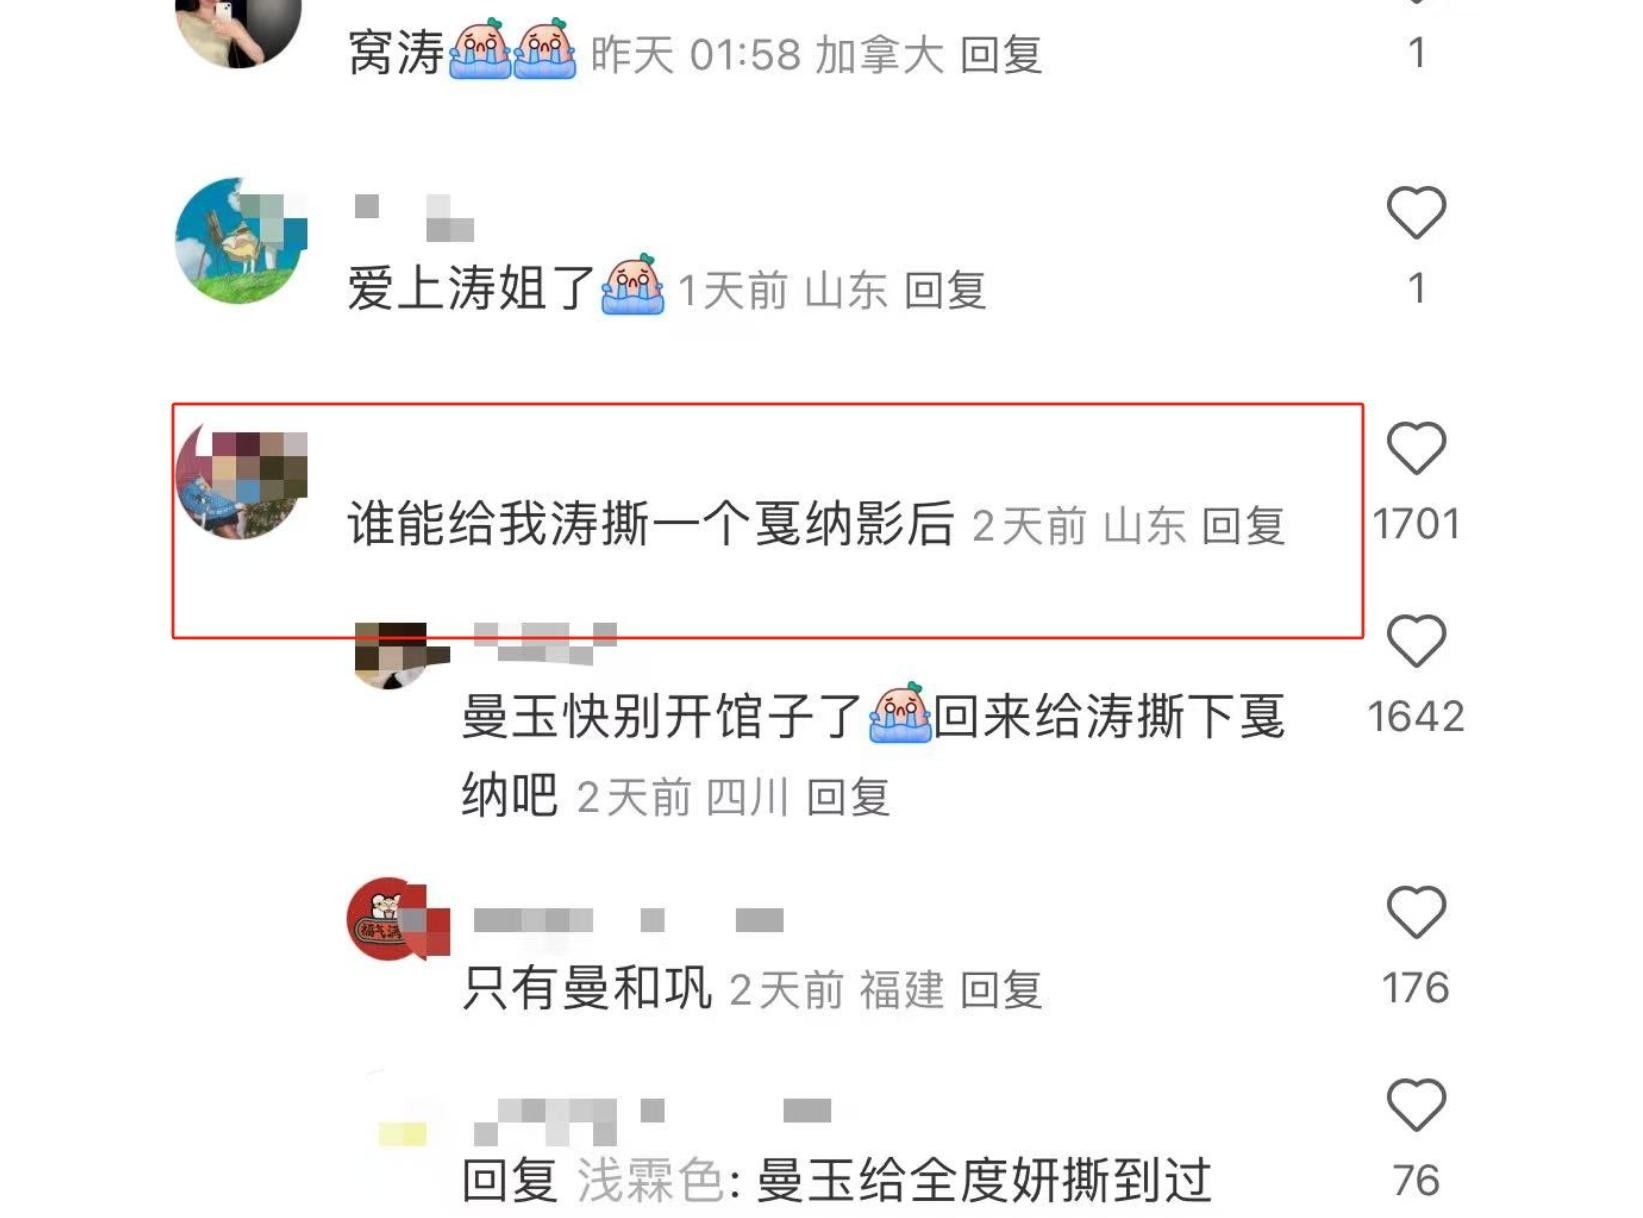Tap heart on 曼玉快别开馆子了 reply
Screen dimensions: 1643x1218
coord(1416,641)
